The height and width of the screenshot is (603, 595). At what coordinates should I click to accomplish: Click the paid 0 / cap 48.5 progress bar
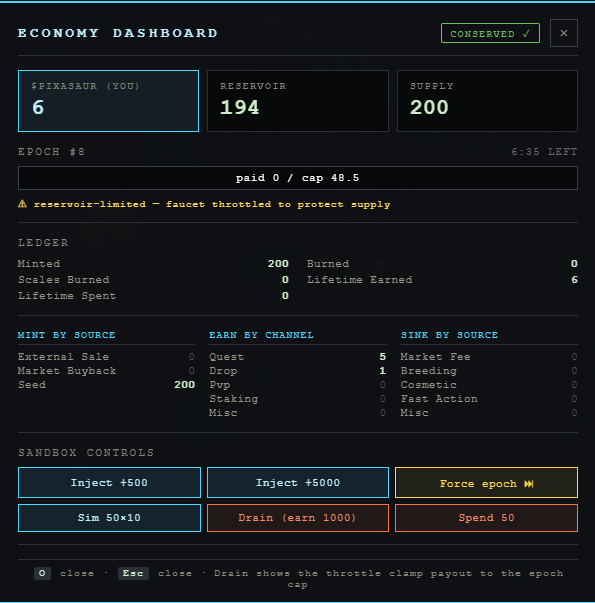coord(298,178)
